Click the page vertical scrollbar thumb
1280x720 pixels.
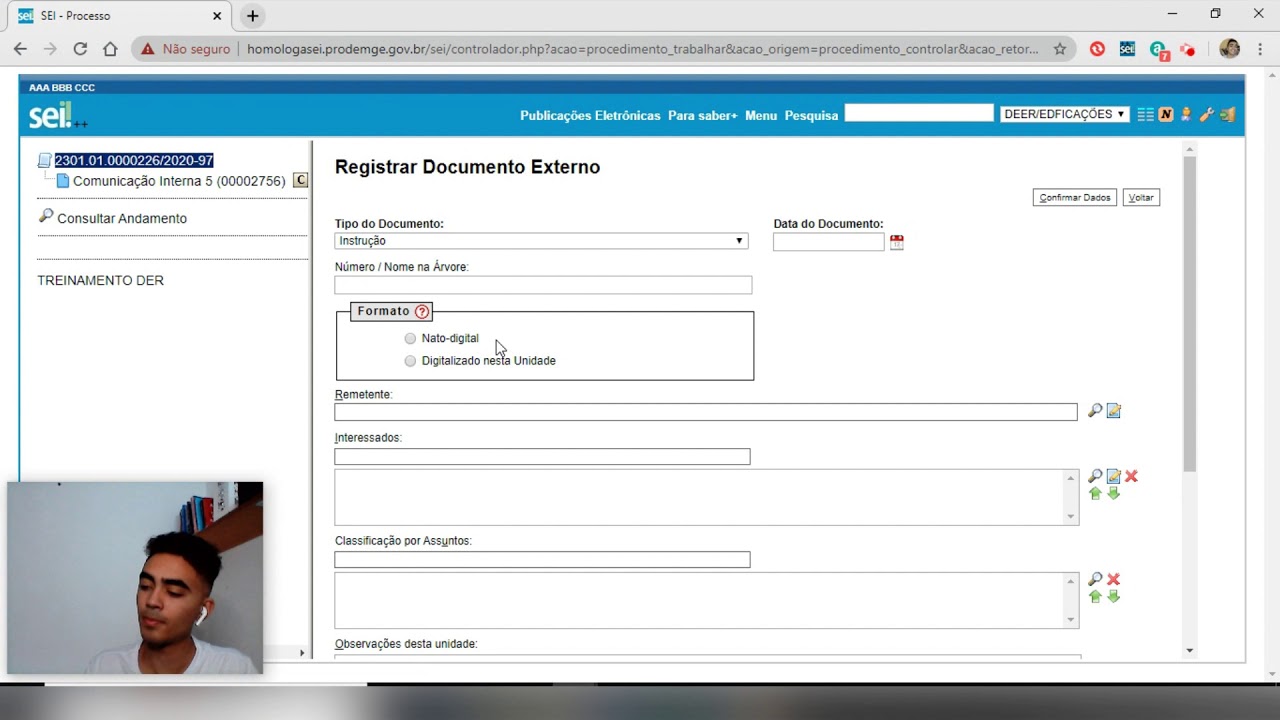[x=1189, y=313]
